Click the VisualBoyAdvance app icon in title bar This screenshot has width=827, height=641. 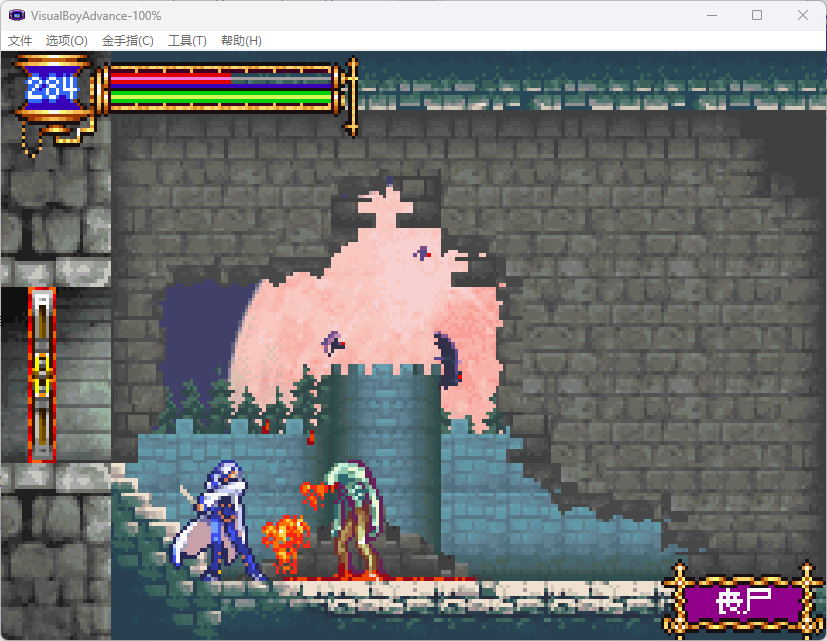pos(16,16)
